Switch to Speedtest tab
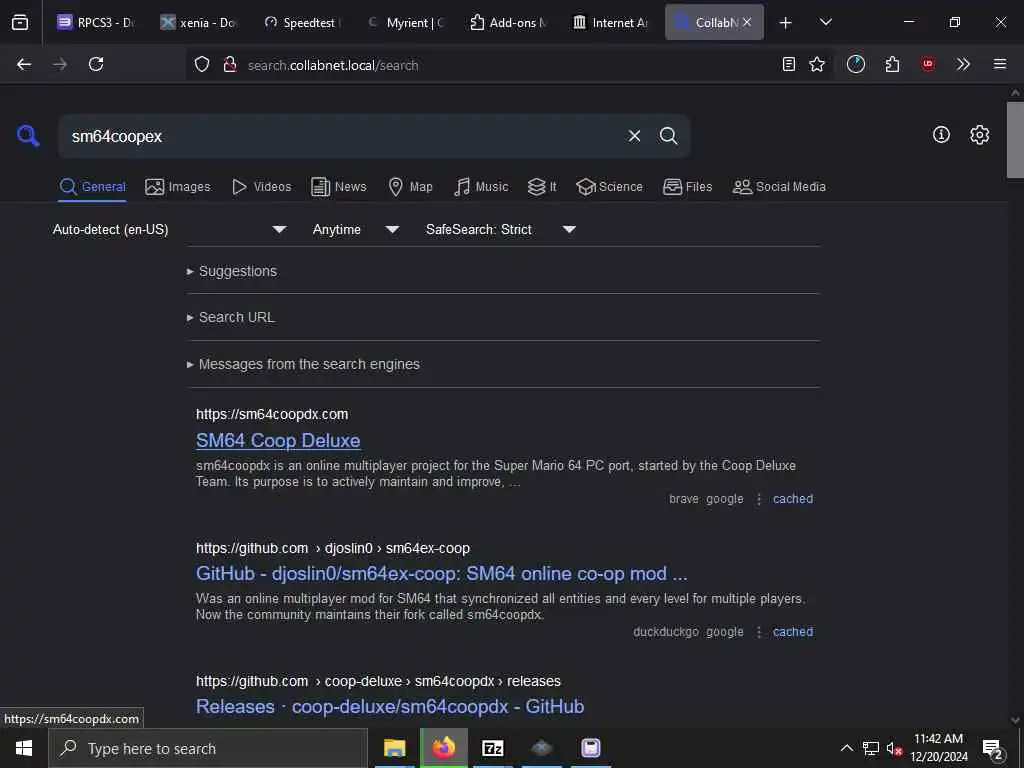1024x768 pixels. [x=302, y=22]
